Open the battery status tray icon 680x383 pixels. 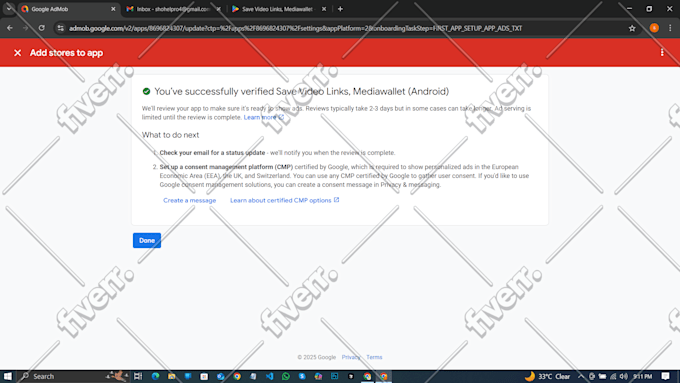coord(602,376)
